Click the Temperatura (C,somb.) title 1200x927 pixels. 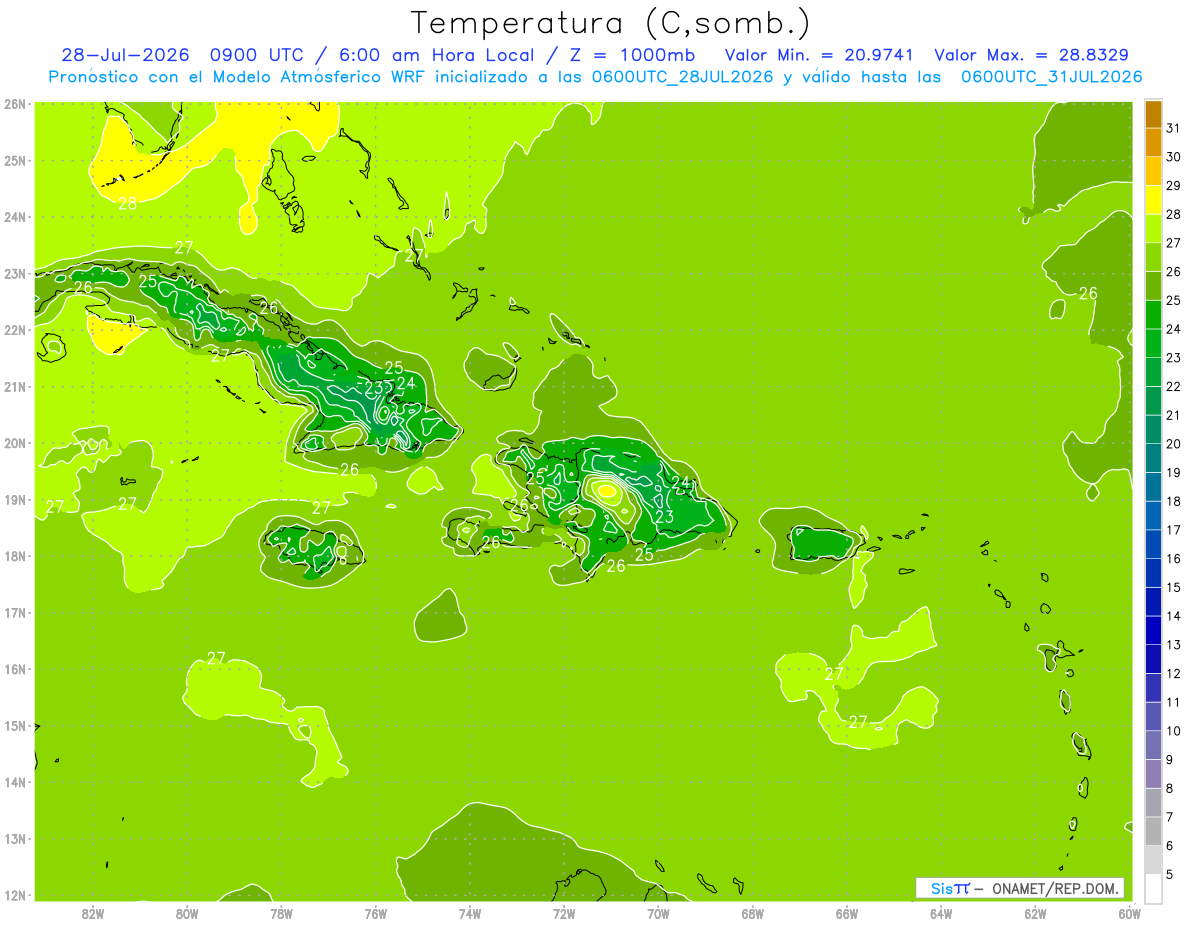click(x=610, y=23)
